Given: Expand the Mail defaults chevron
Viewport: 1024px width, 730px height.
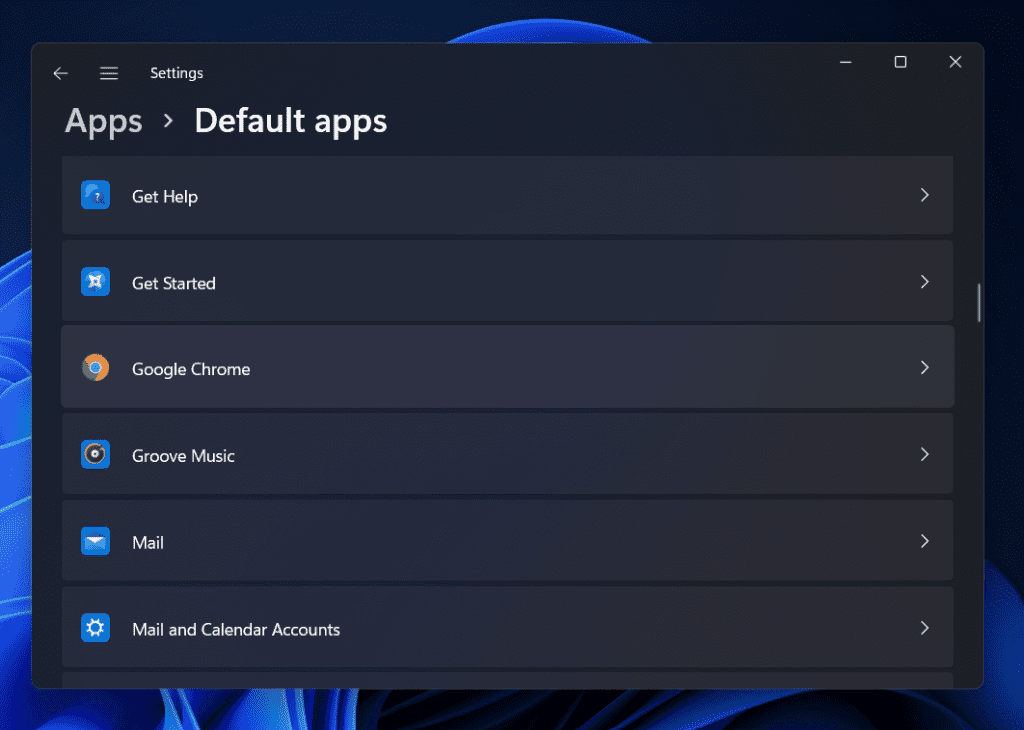Looking at the screenshot, I should point(924,541).
